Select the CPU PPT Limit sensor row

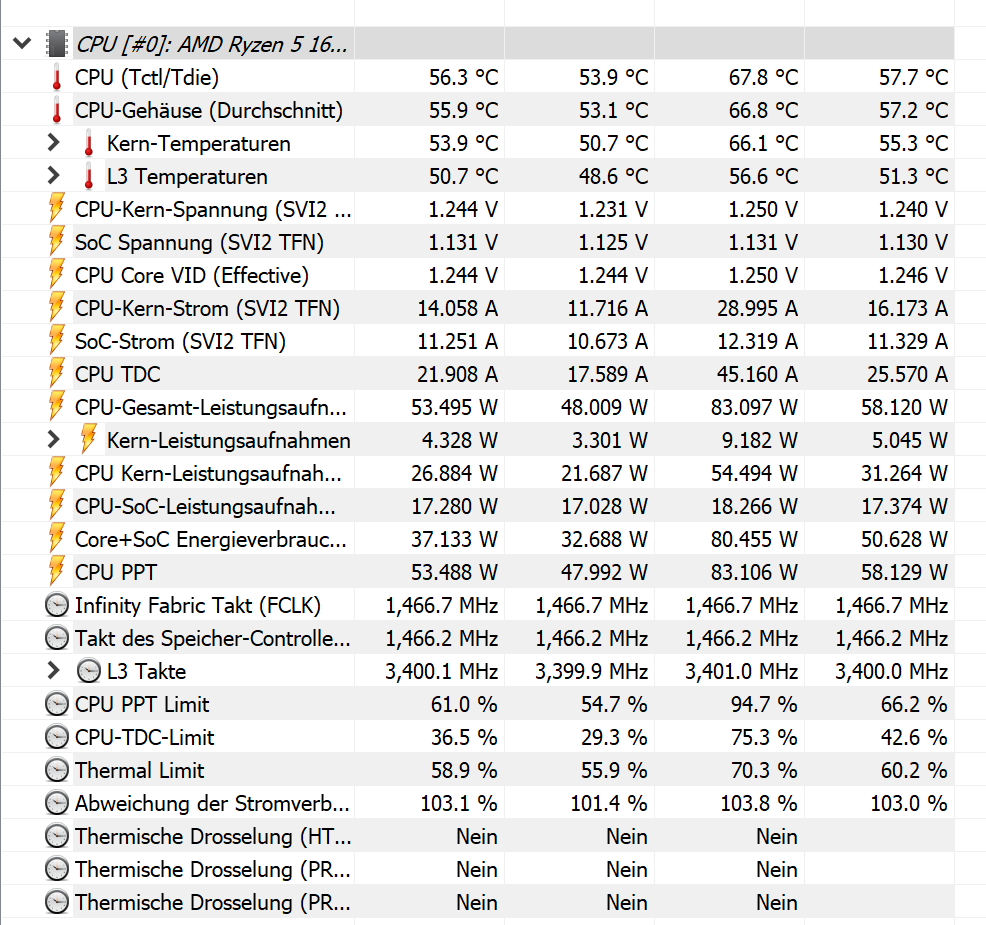[478, 704]
